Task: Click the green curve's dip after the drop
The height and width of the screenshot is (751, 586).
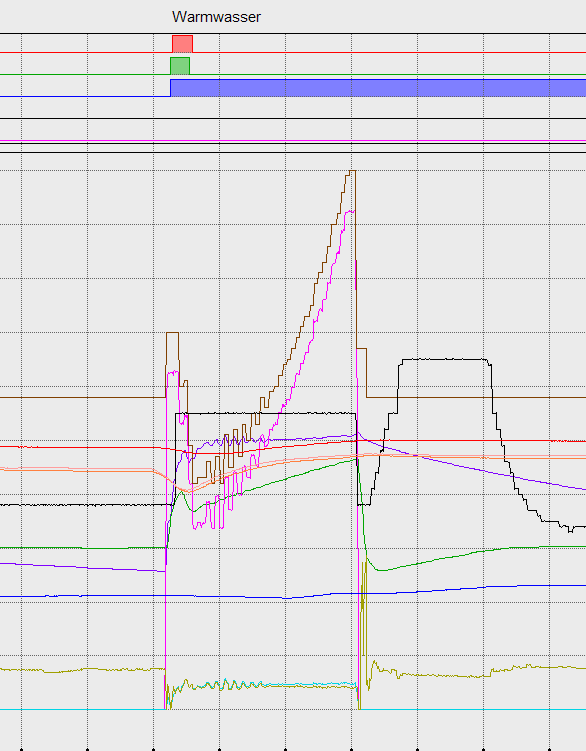Action: 381,569
